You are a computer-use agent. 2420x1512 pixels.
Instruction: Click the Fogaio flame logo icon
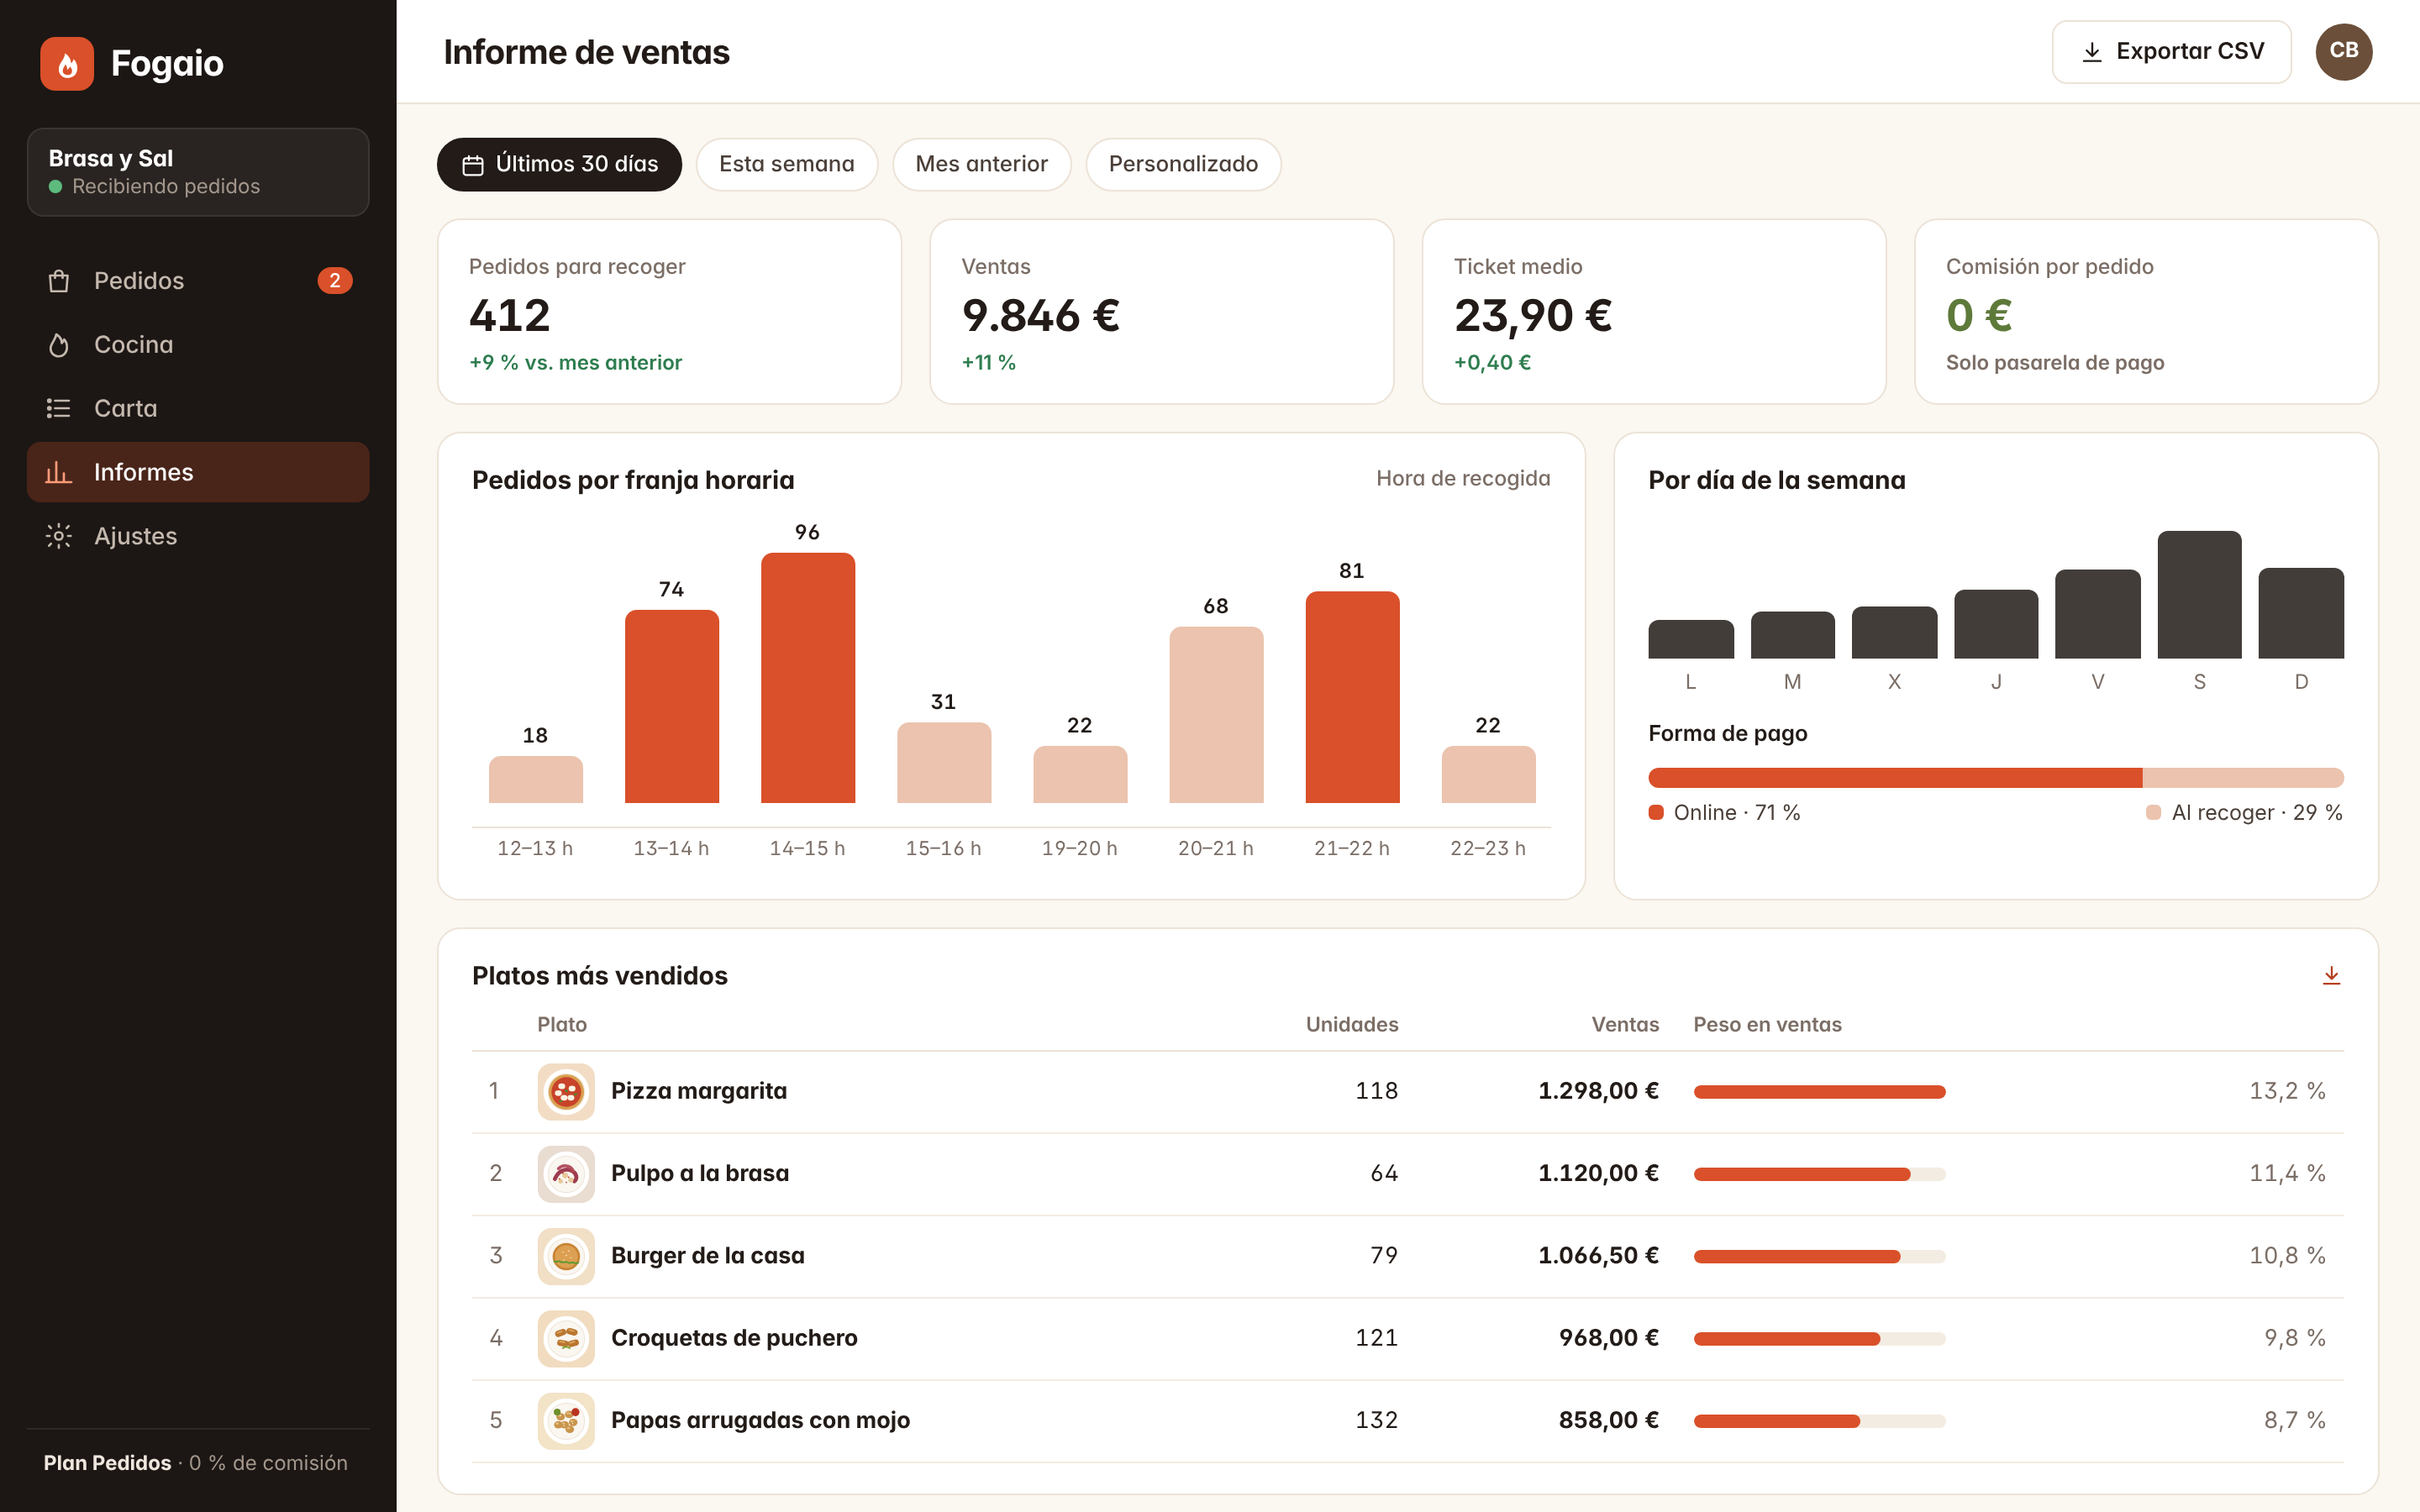click(x=67, y=64)
